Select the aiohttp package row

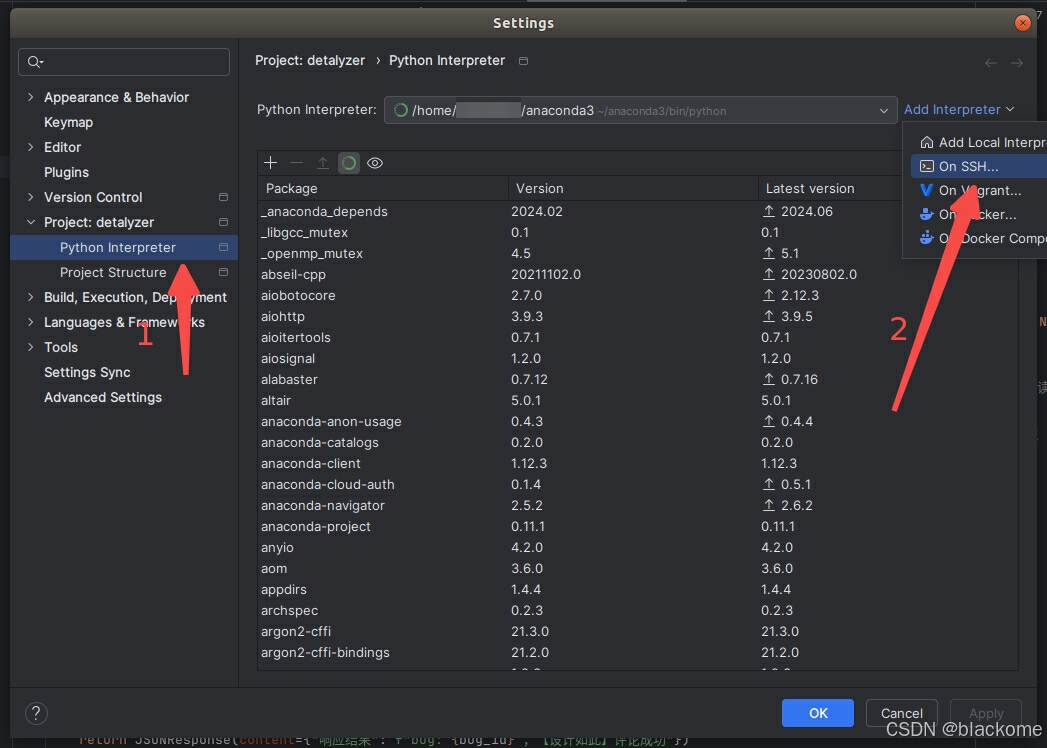[638, 317]
